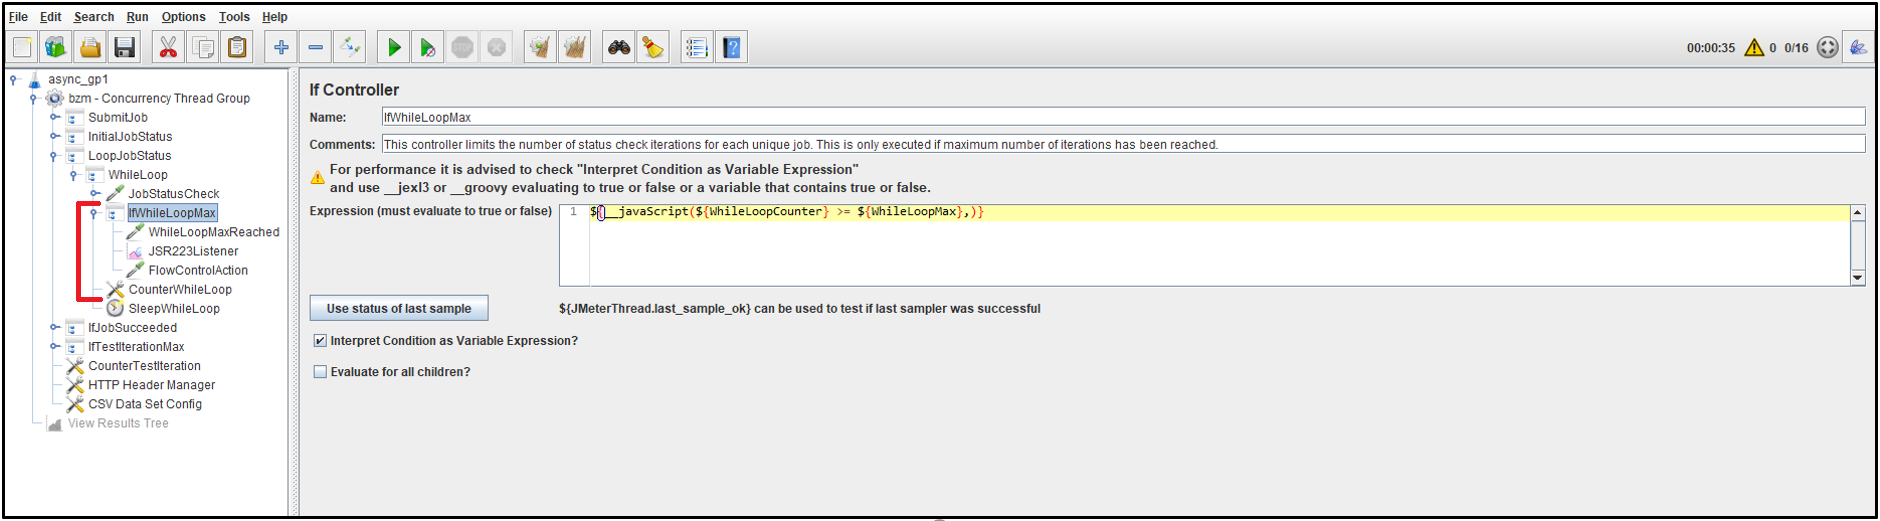Viewport: 1880px width, 521px height.
Task: Open the Function Helper list icon
Action: tap(697, 47)
